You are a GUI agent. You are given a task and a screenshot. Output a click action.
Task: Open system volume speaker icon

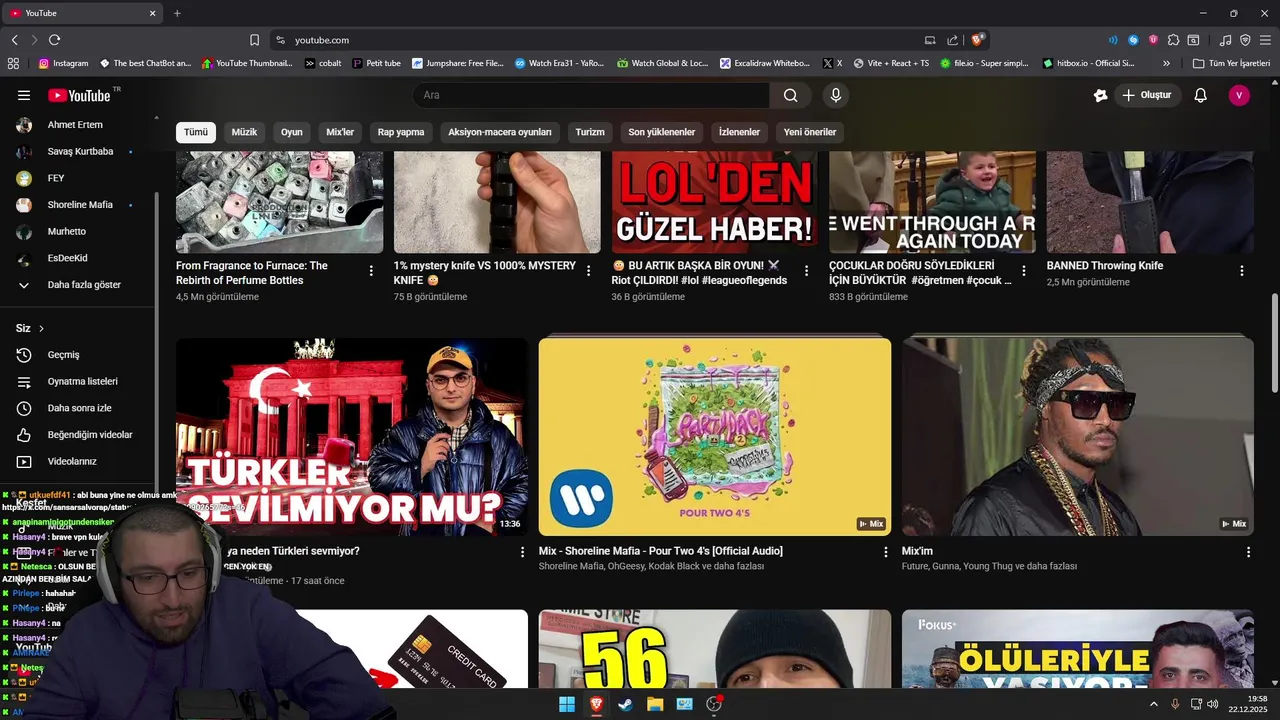coord(1213,704)
